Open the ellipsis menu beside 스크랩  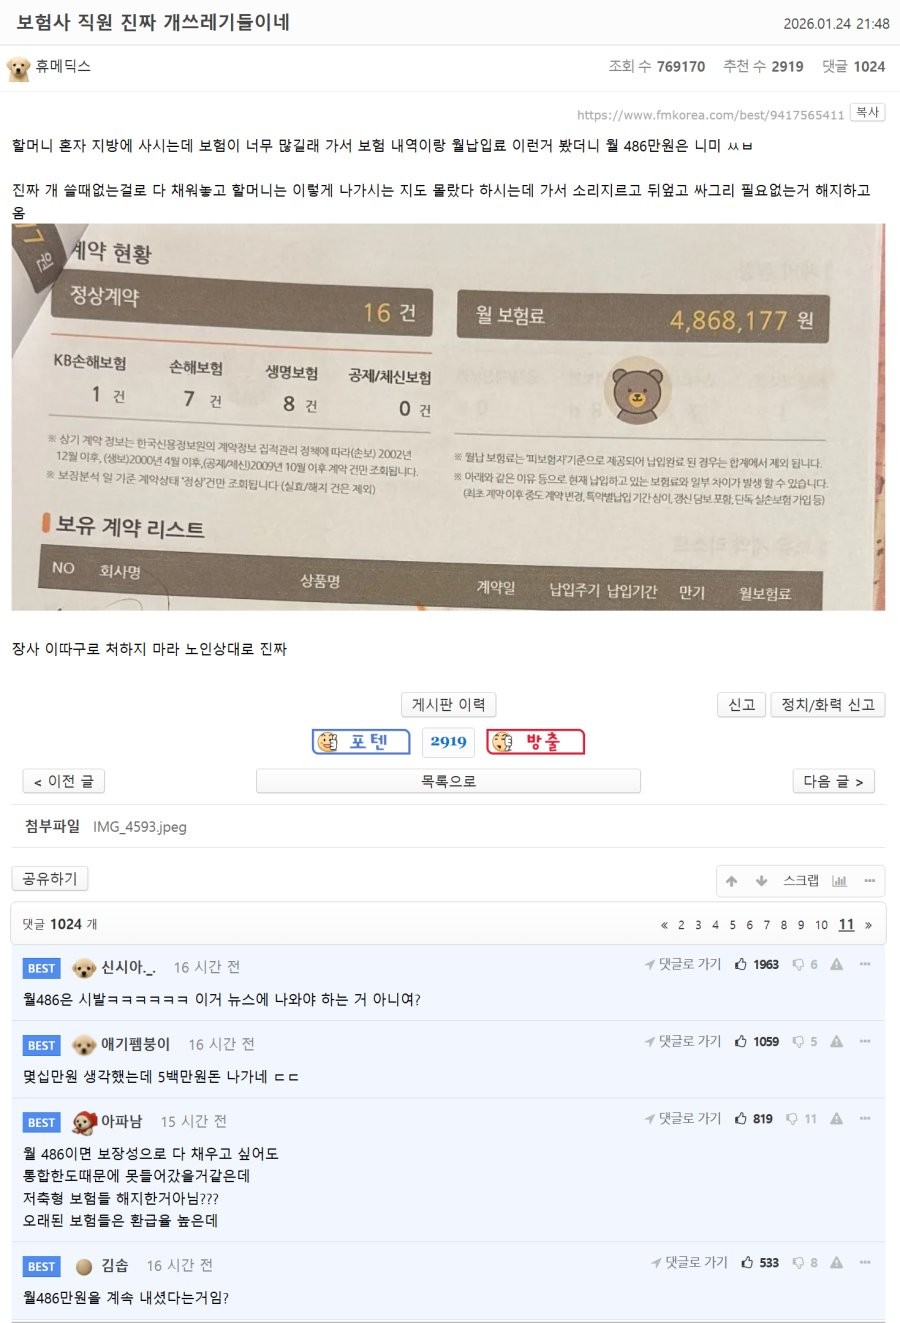coord(869,881)
